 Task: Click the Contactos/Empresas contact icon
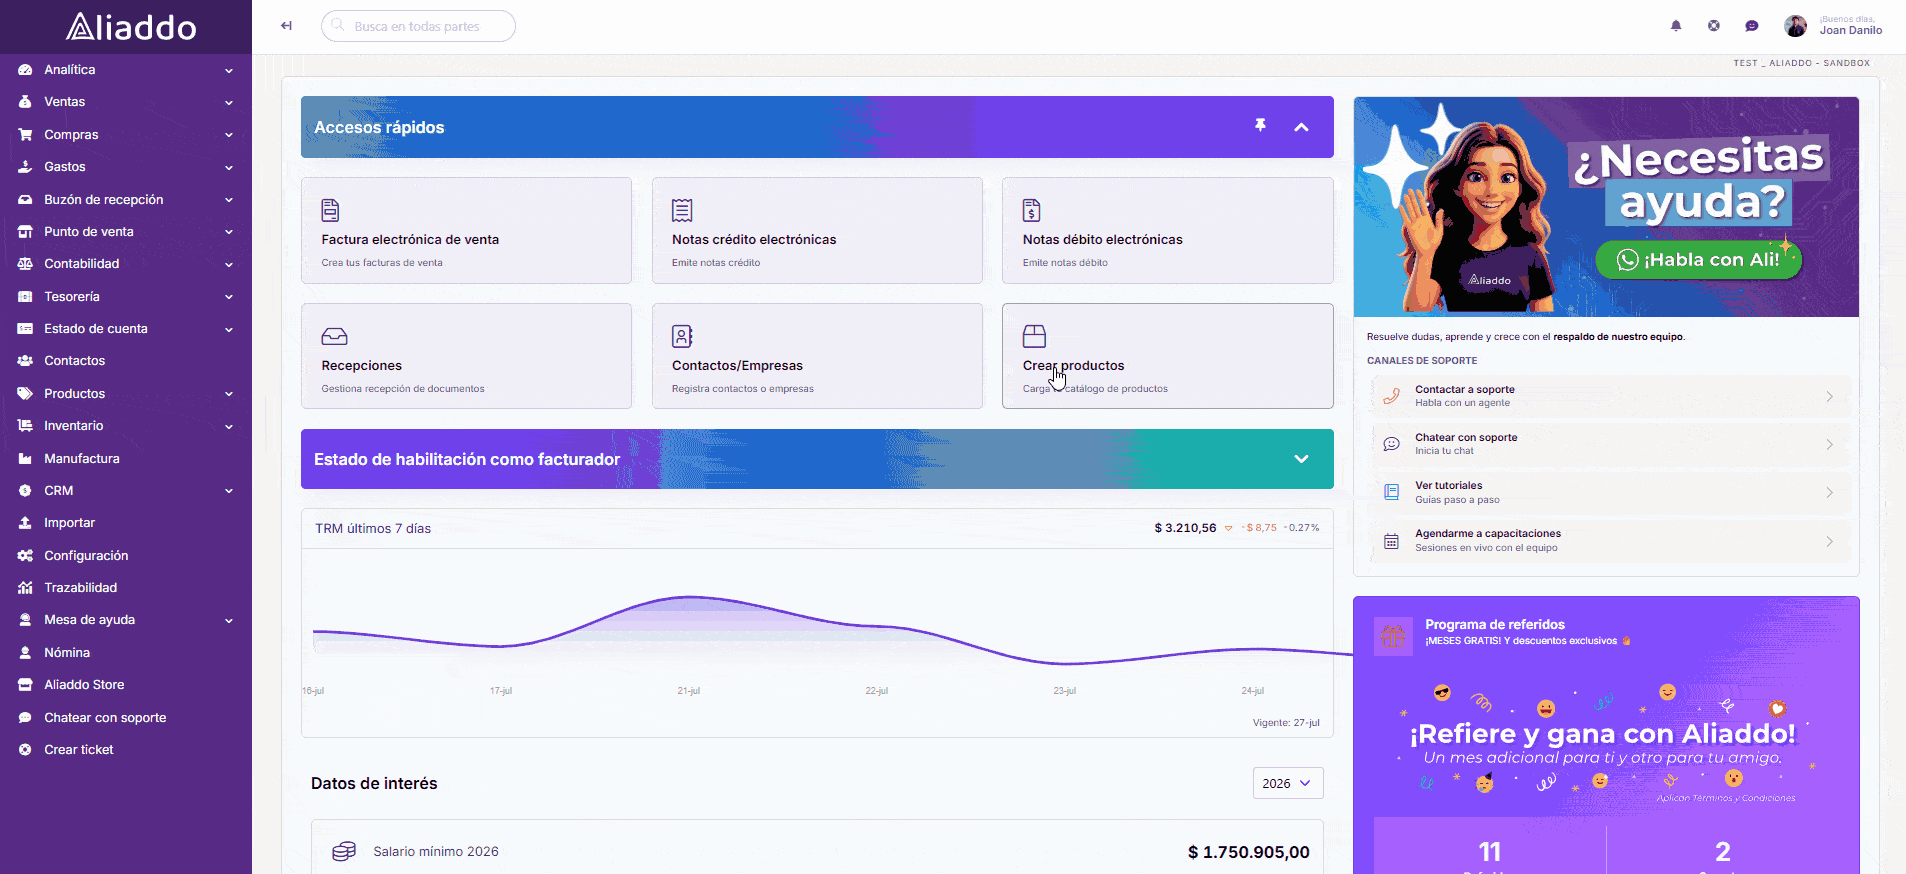682,336
